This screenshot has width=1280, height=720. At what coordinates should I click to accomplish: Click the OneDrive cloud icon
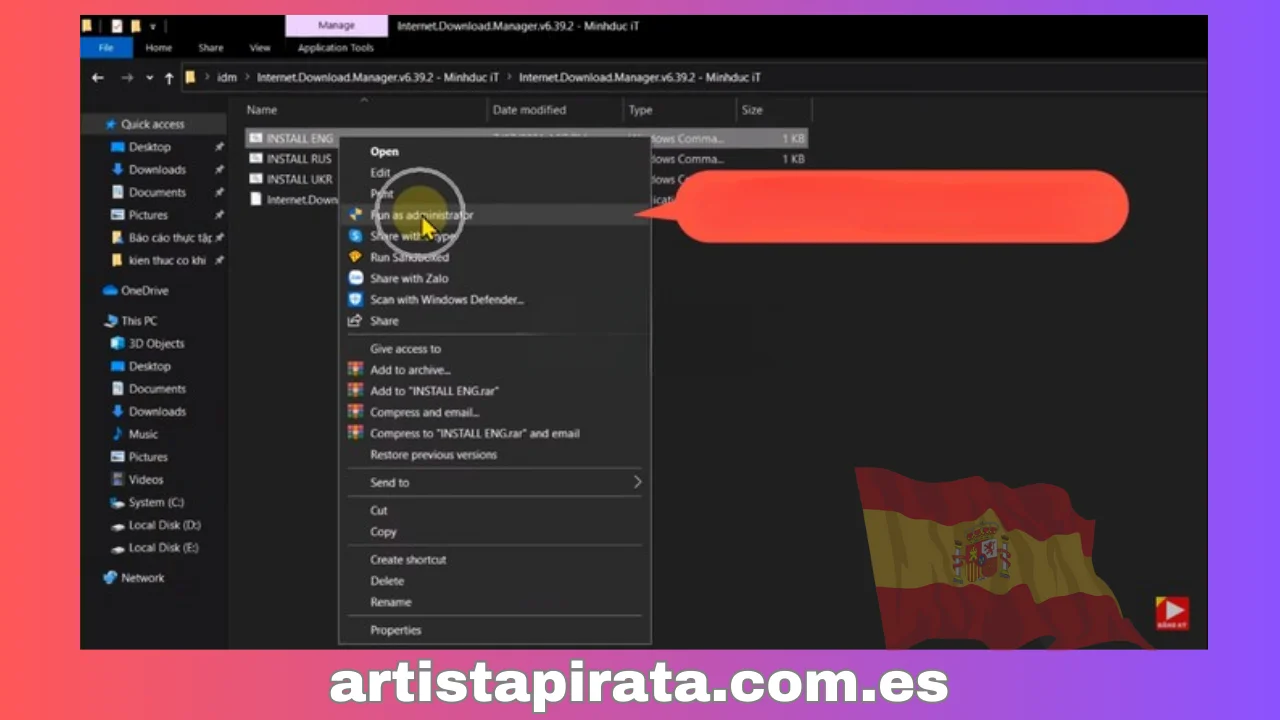click(x=110, y=291)
